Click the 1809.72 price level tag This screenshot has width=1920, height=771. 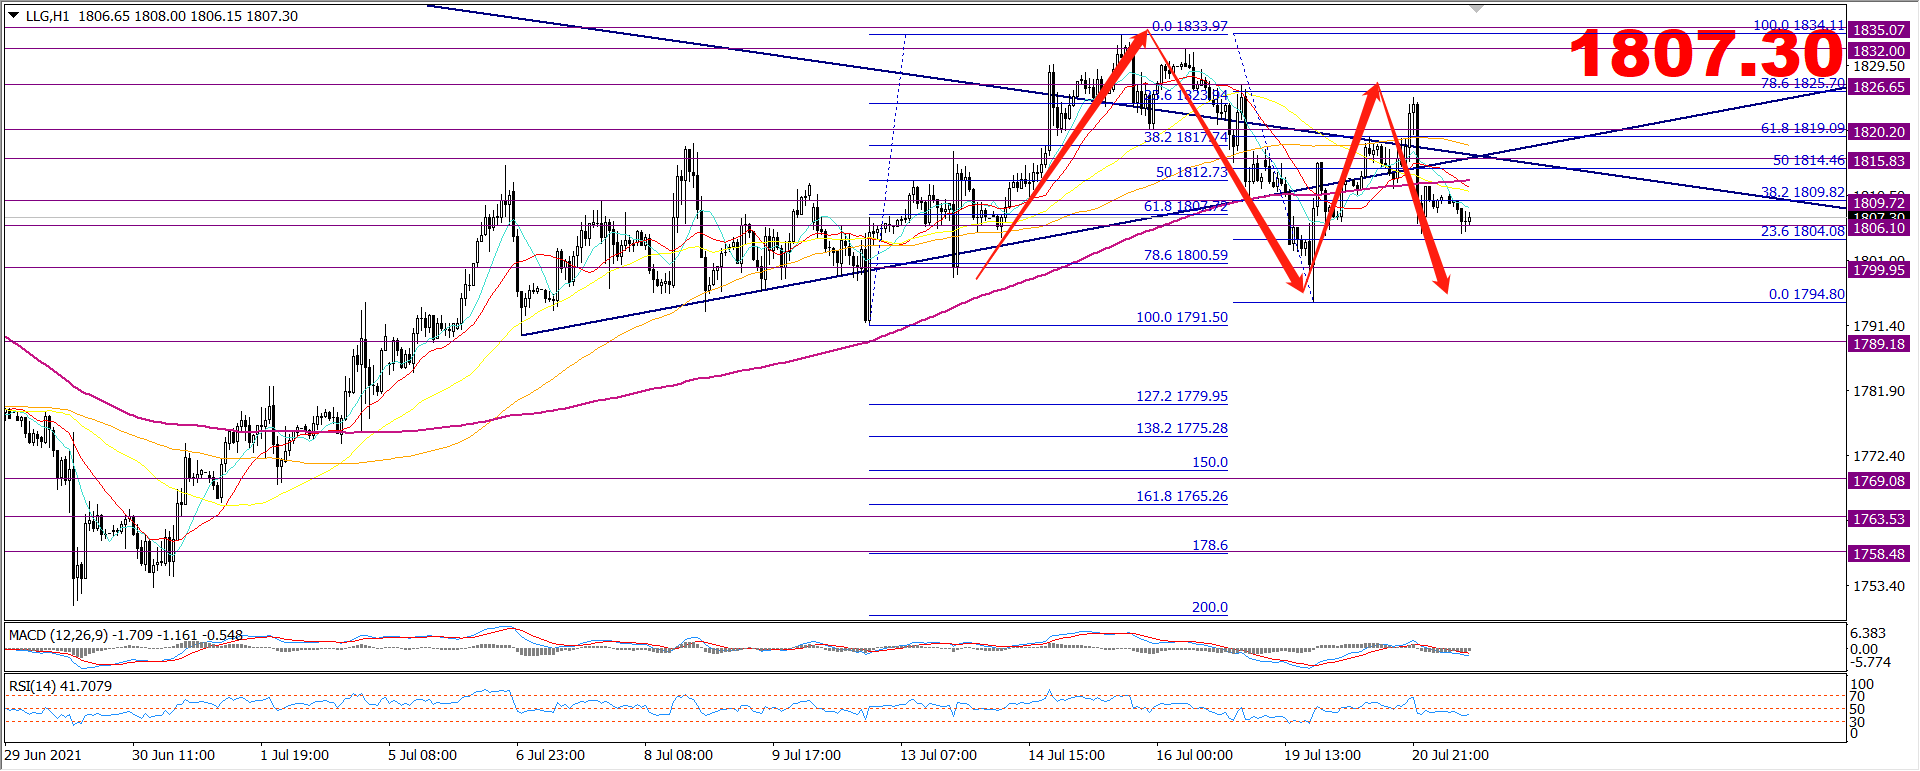click(x=1879, y=203)
